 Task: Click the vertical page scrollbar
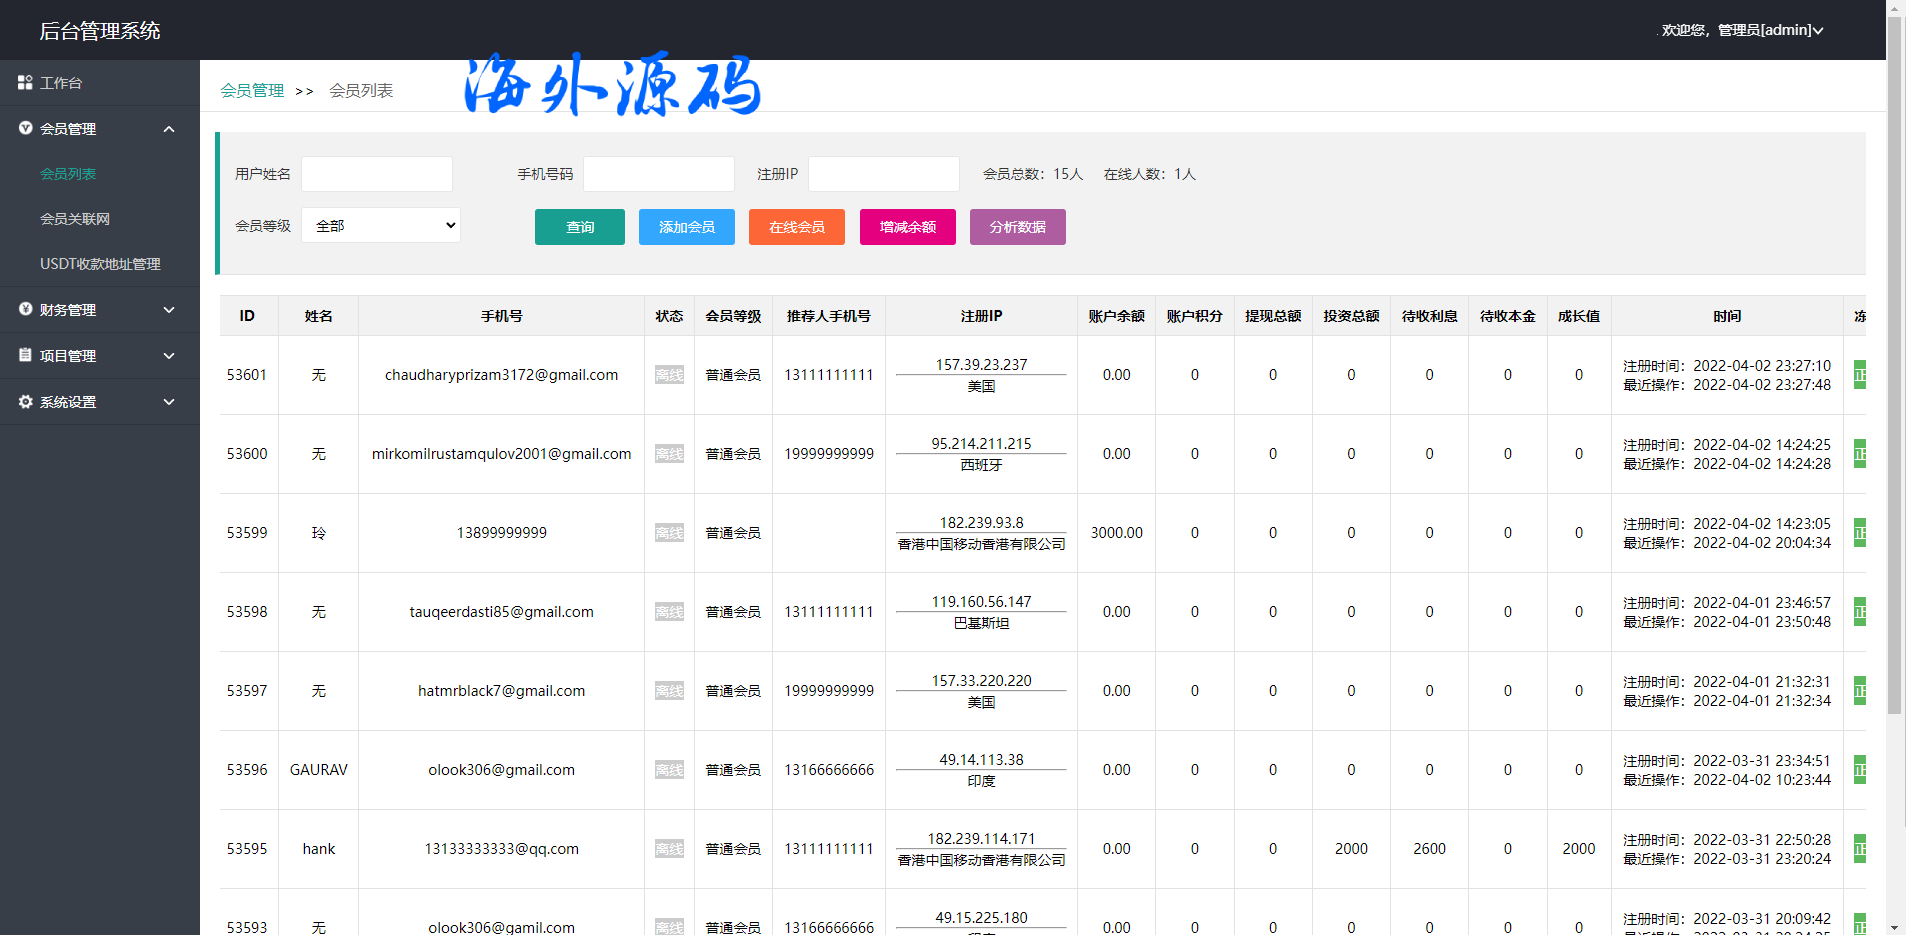pos(1894,400)
